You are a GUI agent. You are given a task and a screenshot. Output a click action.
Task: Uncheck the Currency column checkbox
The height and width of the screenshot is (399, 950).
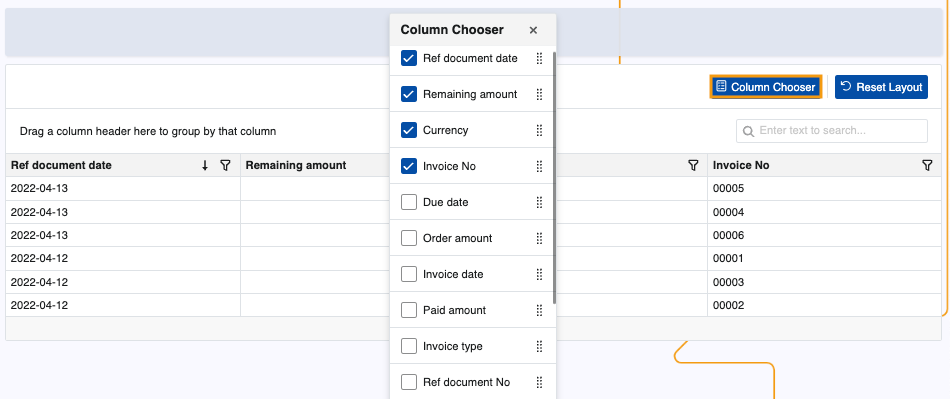click(409, 130)
